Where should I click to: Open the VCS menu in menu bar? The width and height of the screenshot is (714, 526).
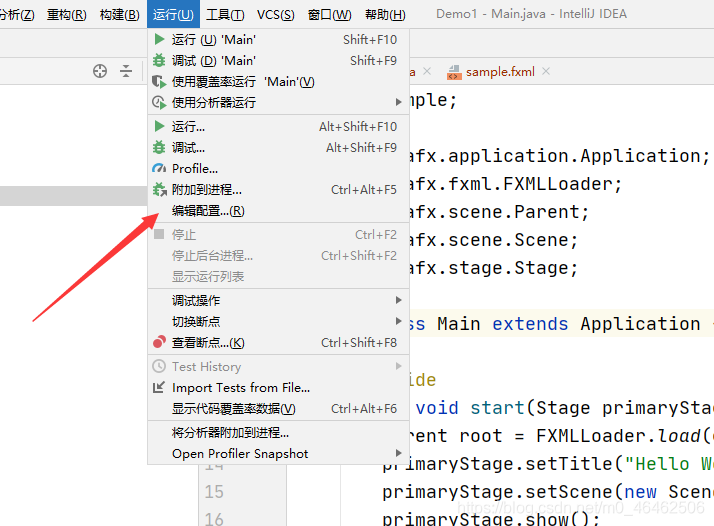tap(275, 15)
